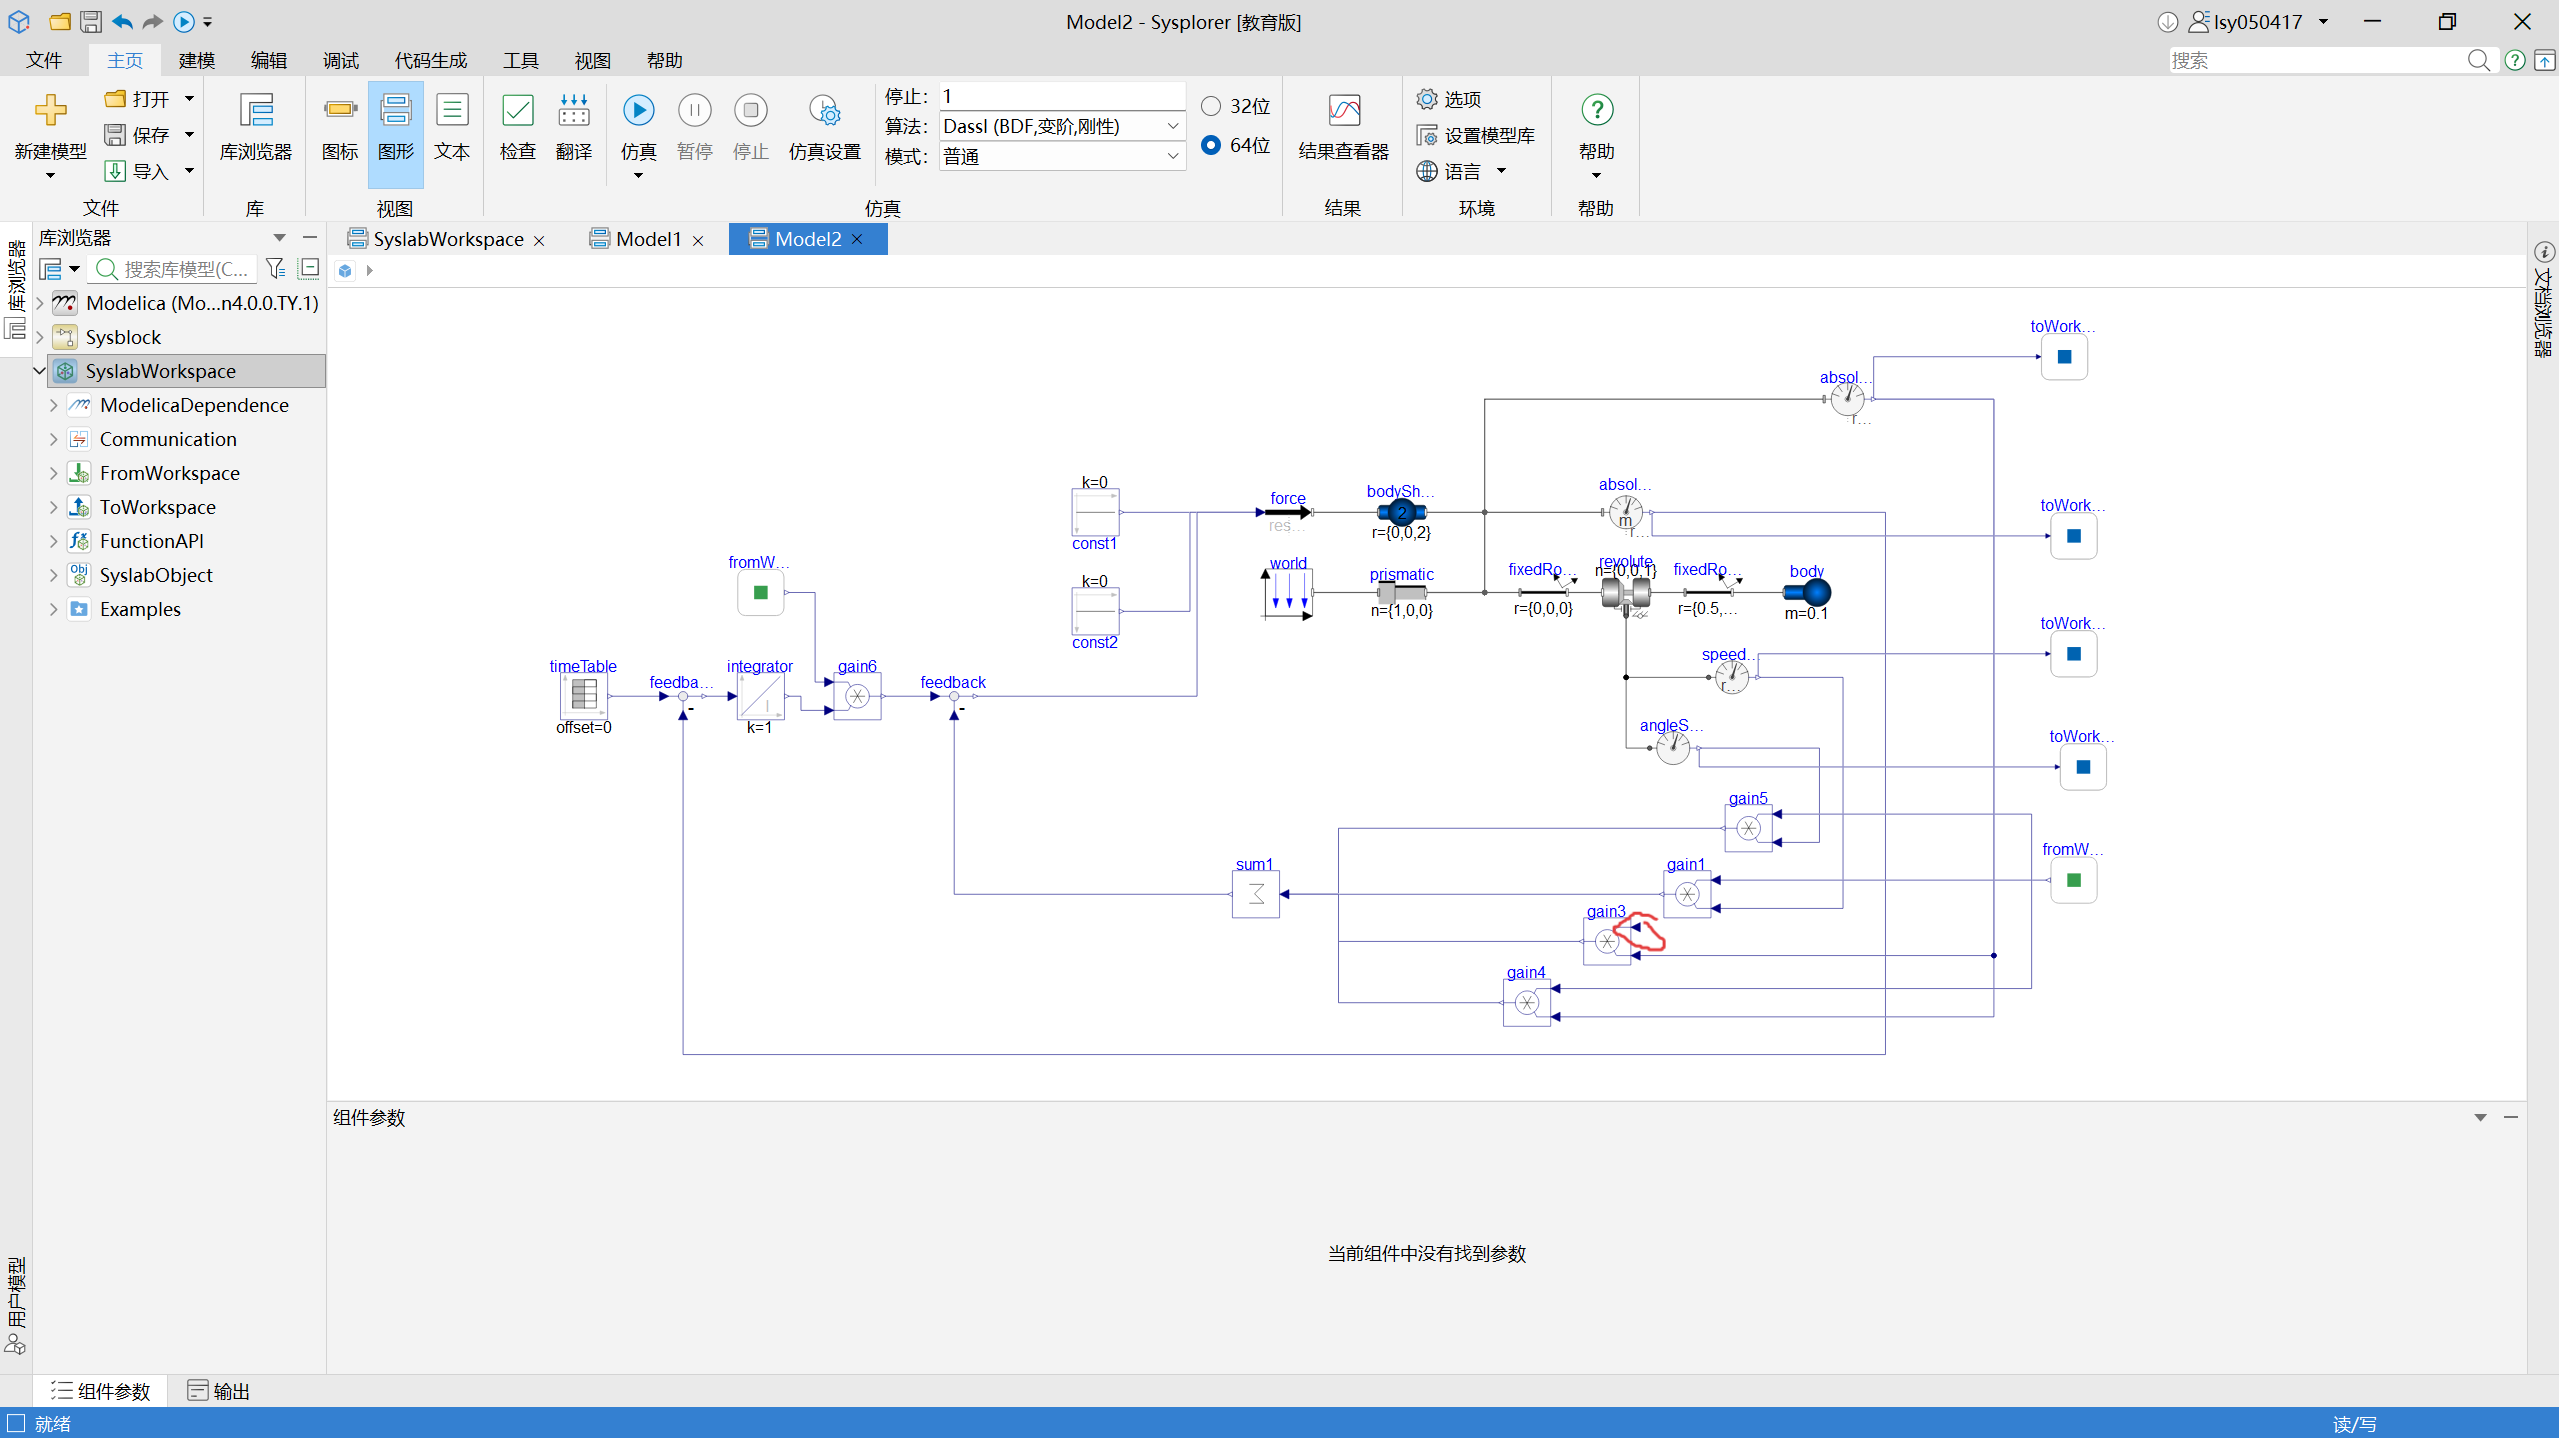
Task: Open the 保存 dropdown arrow
Action: 189,135
